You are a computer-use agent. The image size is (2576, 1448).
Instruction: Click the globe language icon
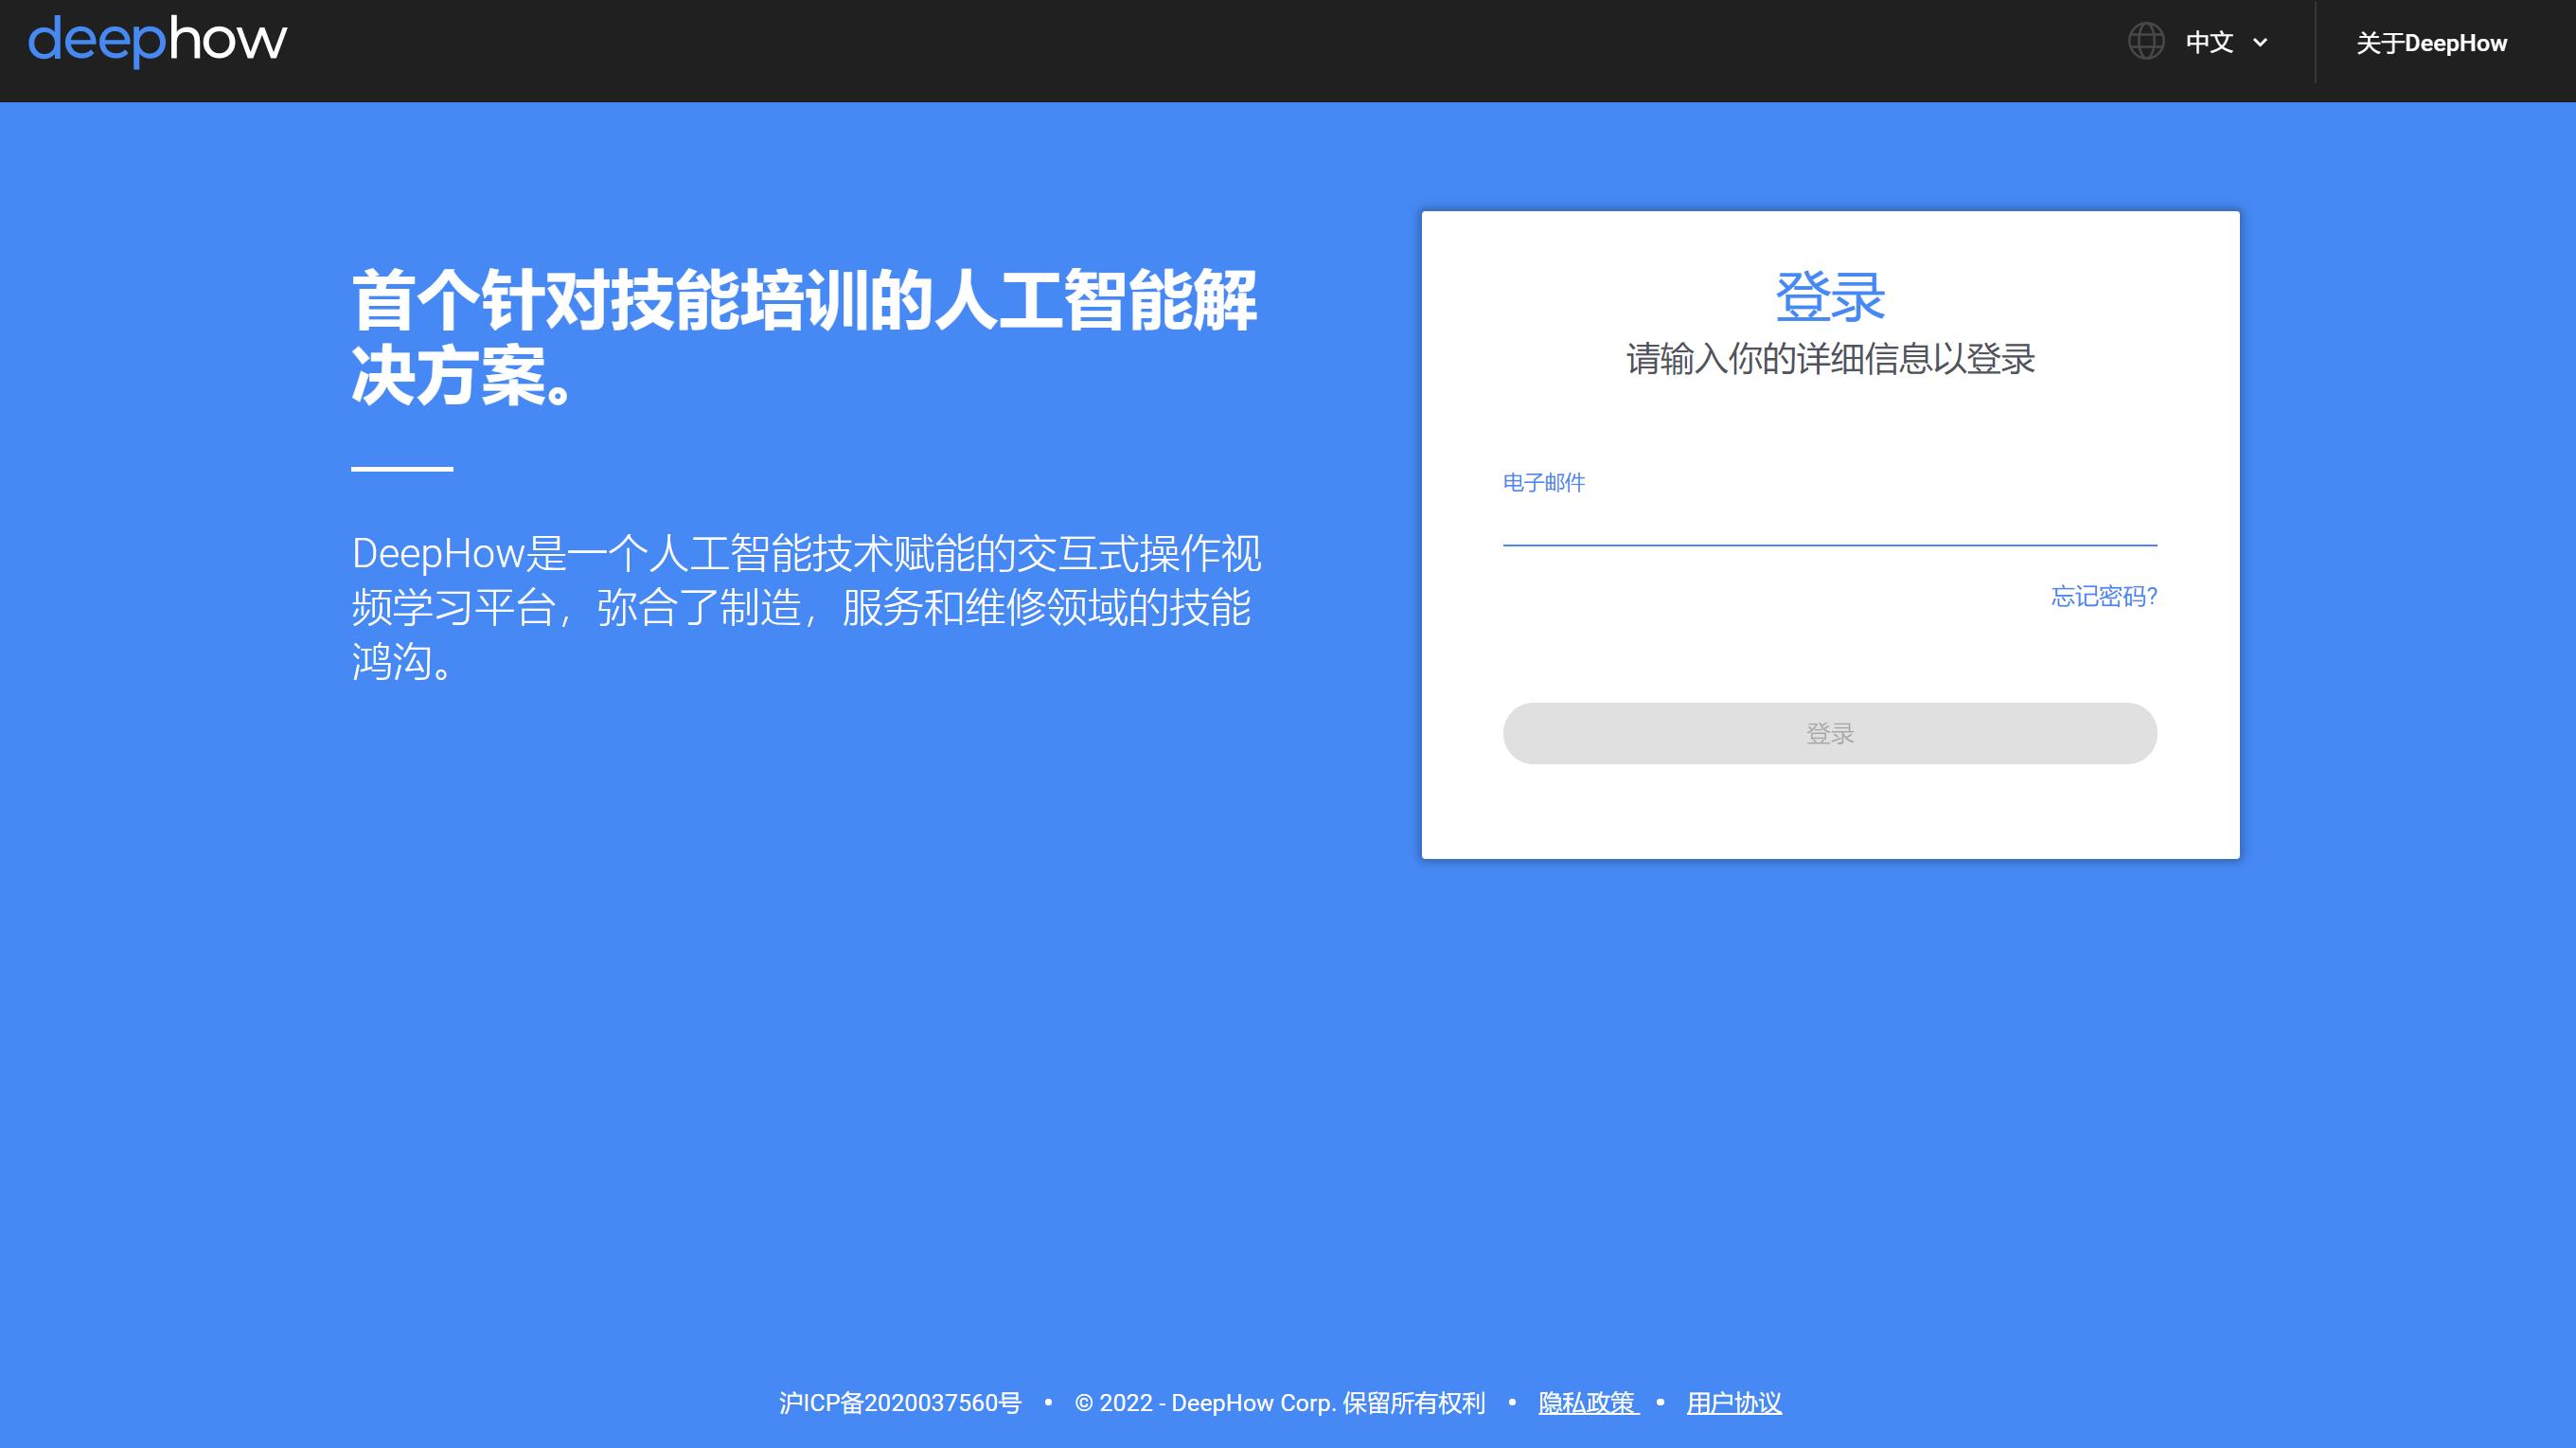[x=2145, y=42]
